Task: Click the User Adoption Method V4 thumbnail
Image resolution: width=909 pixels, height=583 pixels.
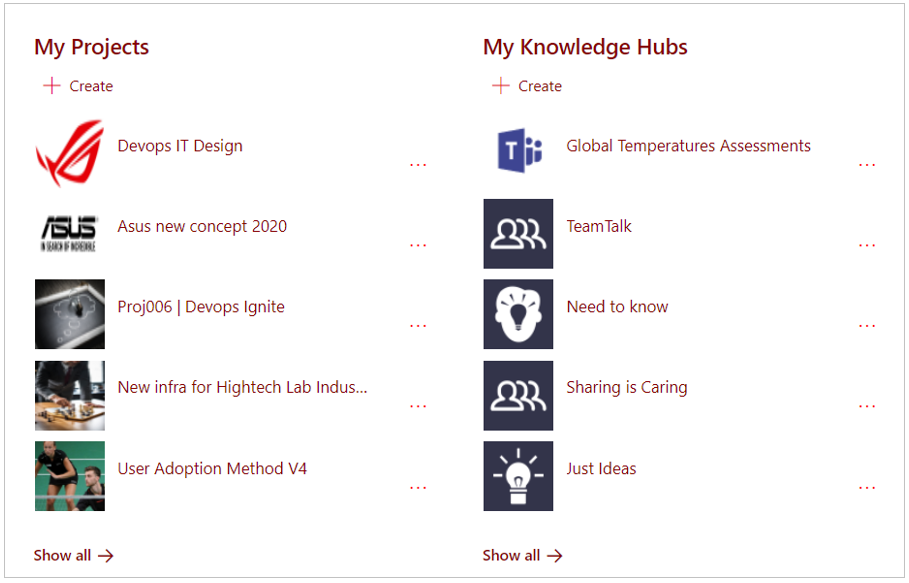Action: (x=70, y=476)
